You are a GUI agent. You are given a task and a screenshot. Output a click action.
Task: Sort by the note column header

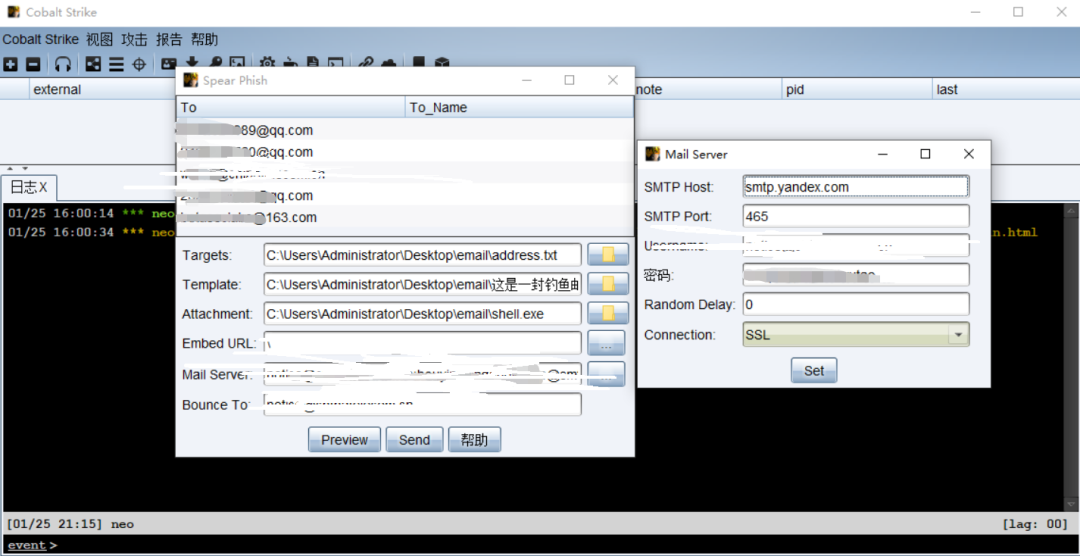tap(708, 90)
